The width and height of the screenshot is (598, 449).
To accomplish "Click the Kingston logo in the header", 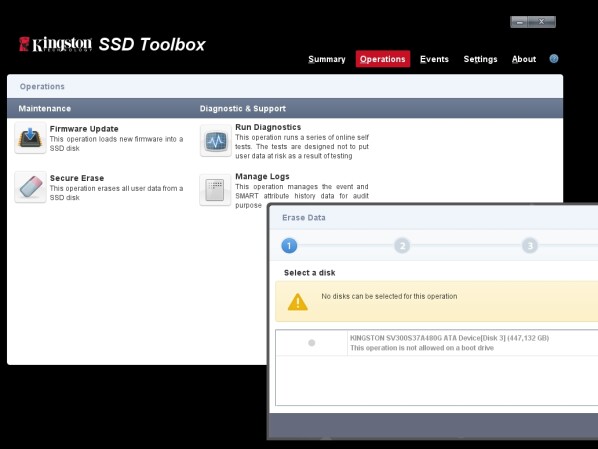I will (x=55, y=44).
